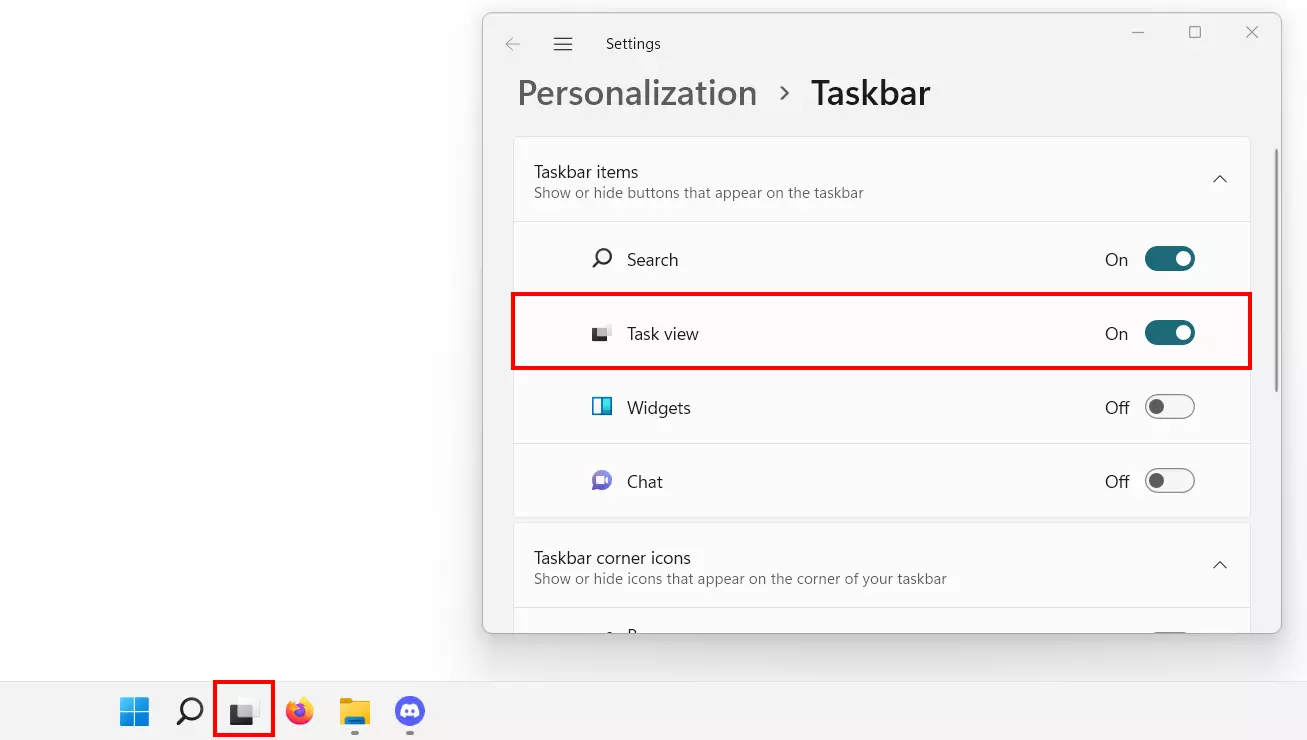Screen dimensions: 1307x740
Task: Open Task view from the taskbar
Action: (244, 711)
